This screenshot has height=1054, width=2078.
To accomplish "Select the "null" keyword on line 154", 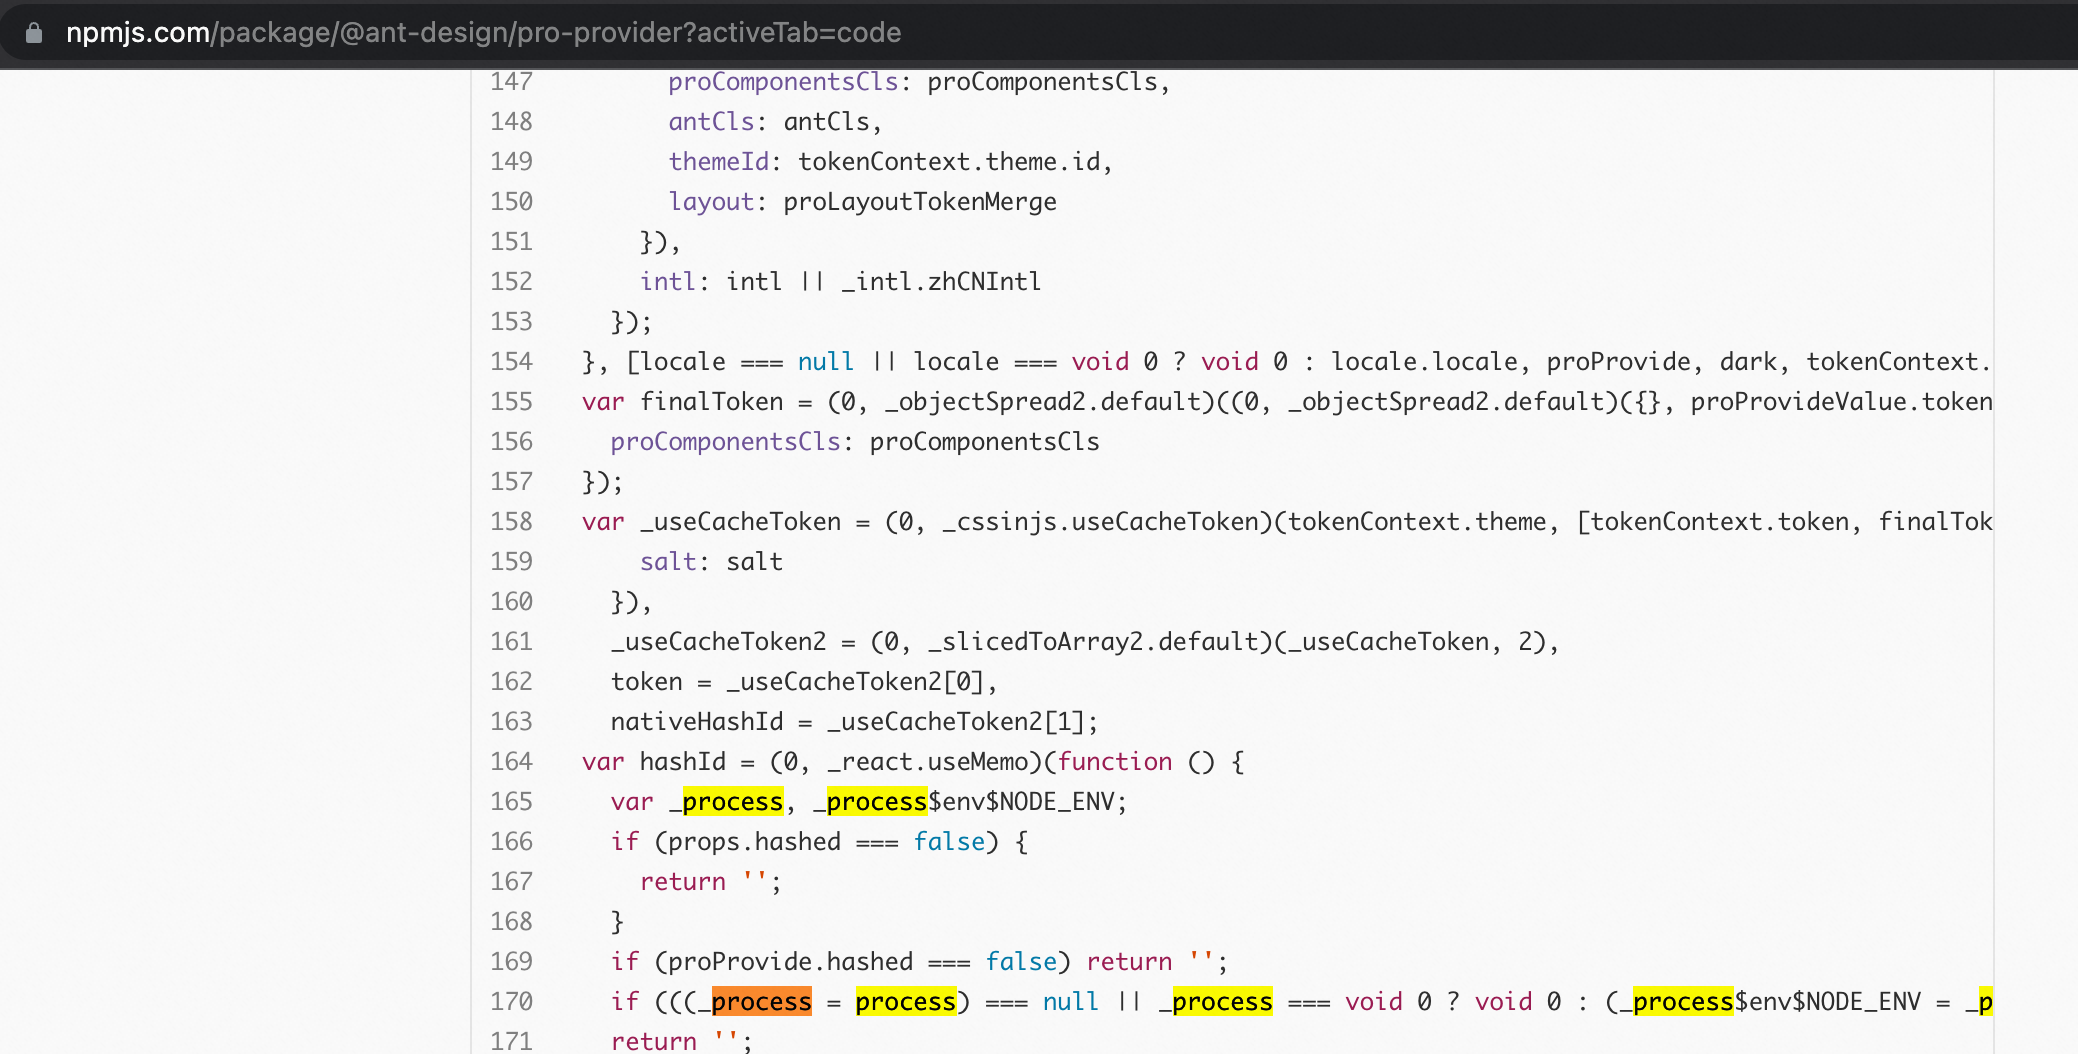I will point(826,361).
